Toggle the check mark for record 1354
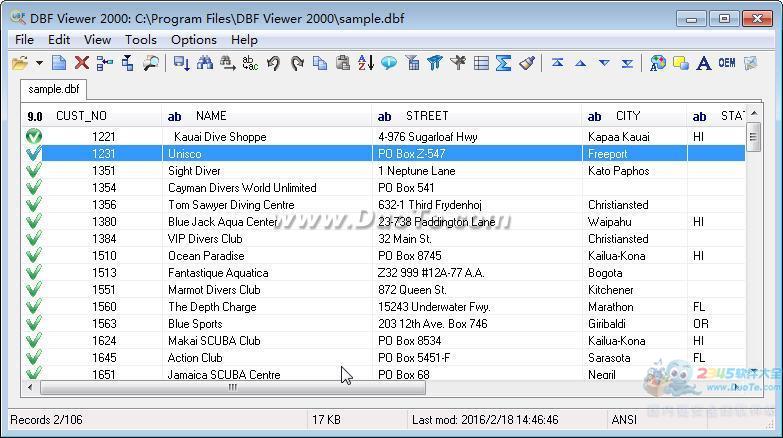Image resolution: width=783 pixels, height=438 pixels. (33, 187)
